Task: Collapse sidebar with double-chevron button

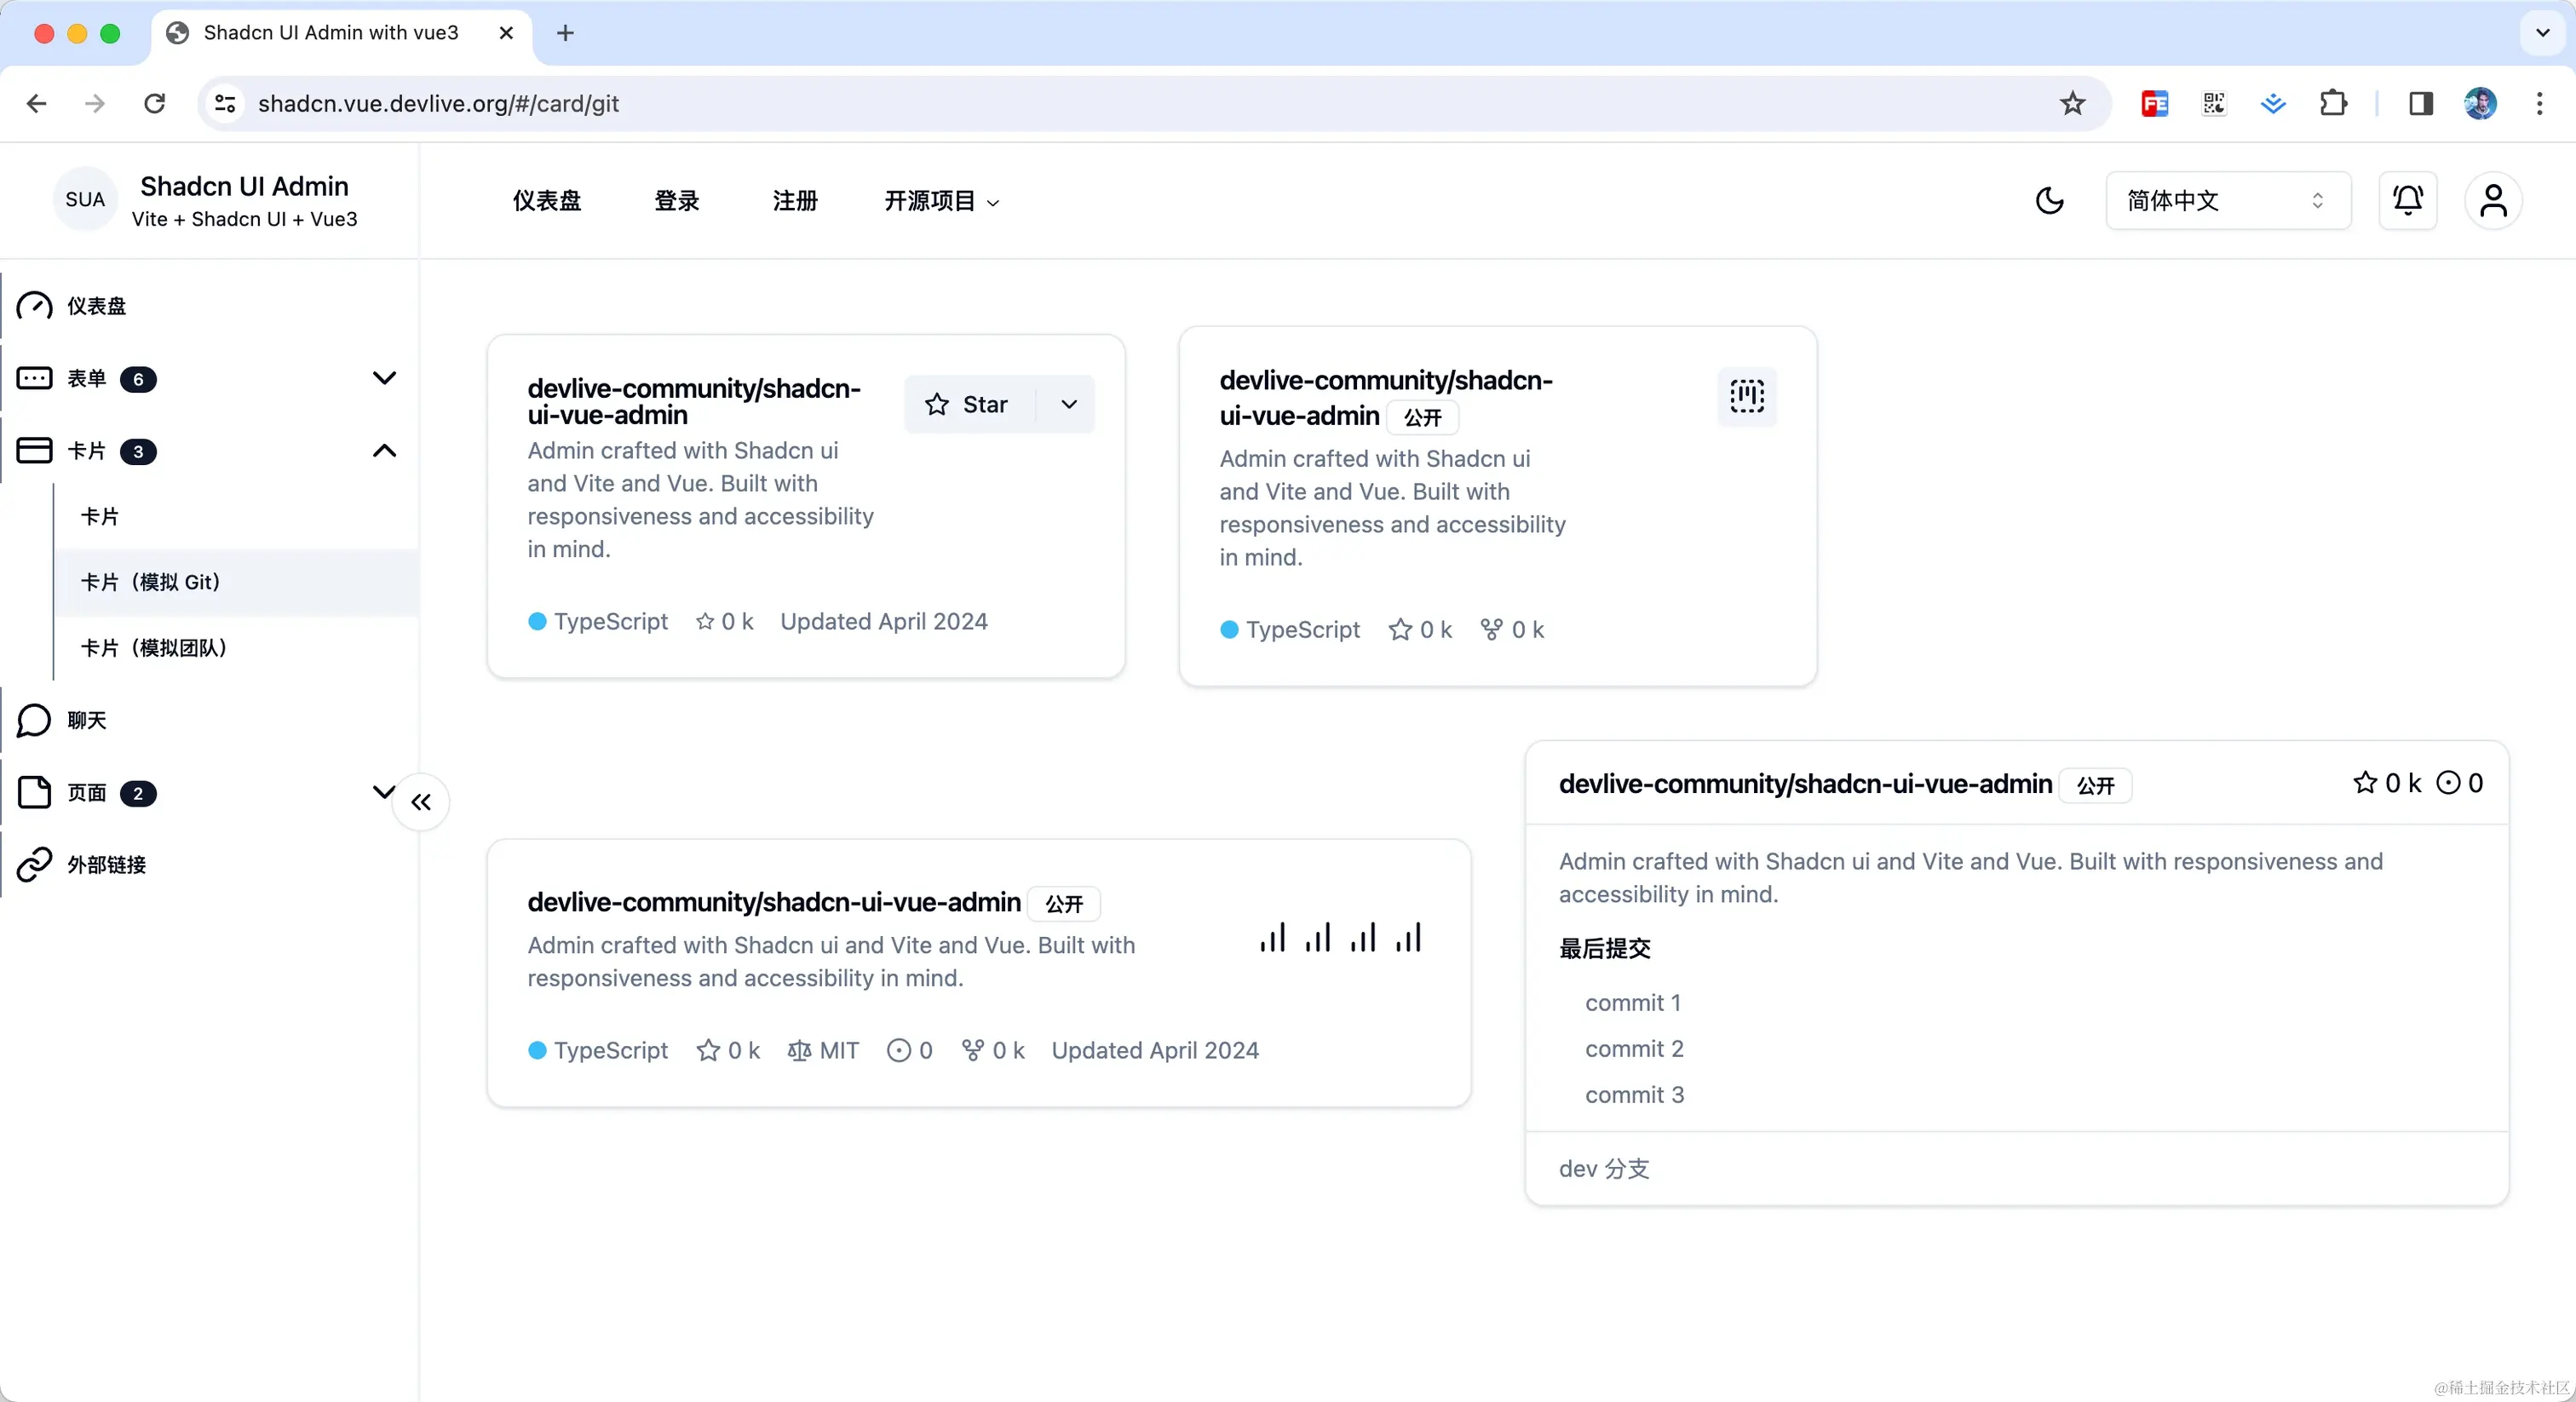Action: 421,802
